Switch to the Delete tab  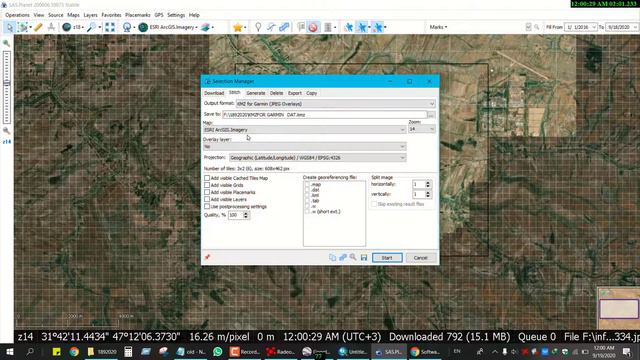[x=276, y=93]
